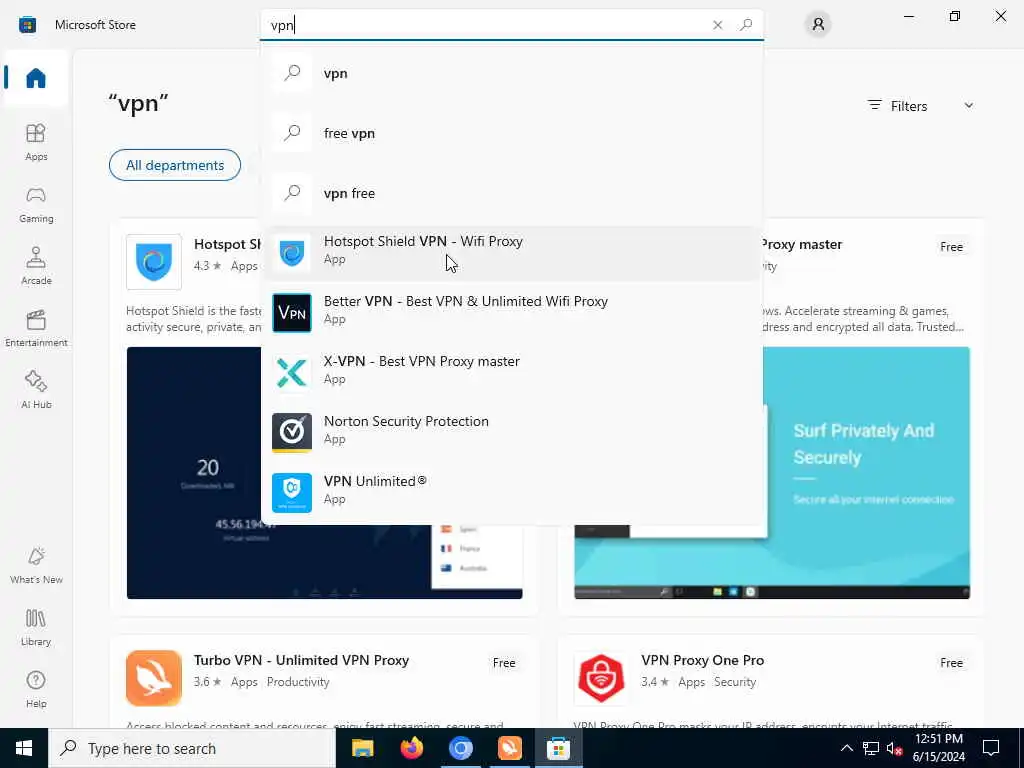Expand the Filters dropdown chevron
Screen dimensions: 1024x768
coord(968,106)
